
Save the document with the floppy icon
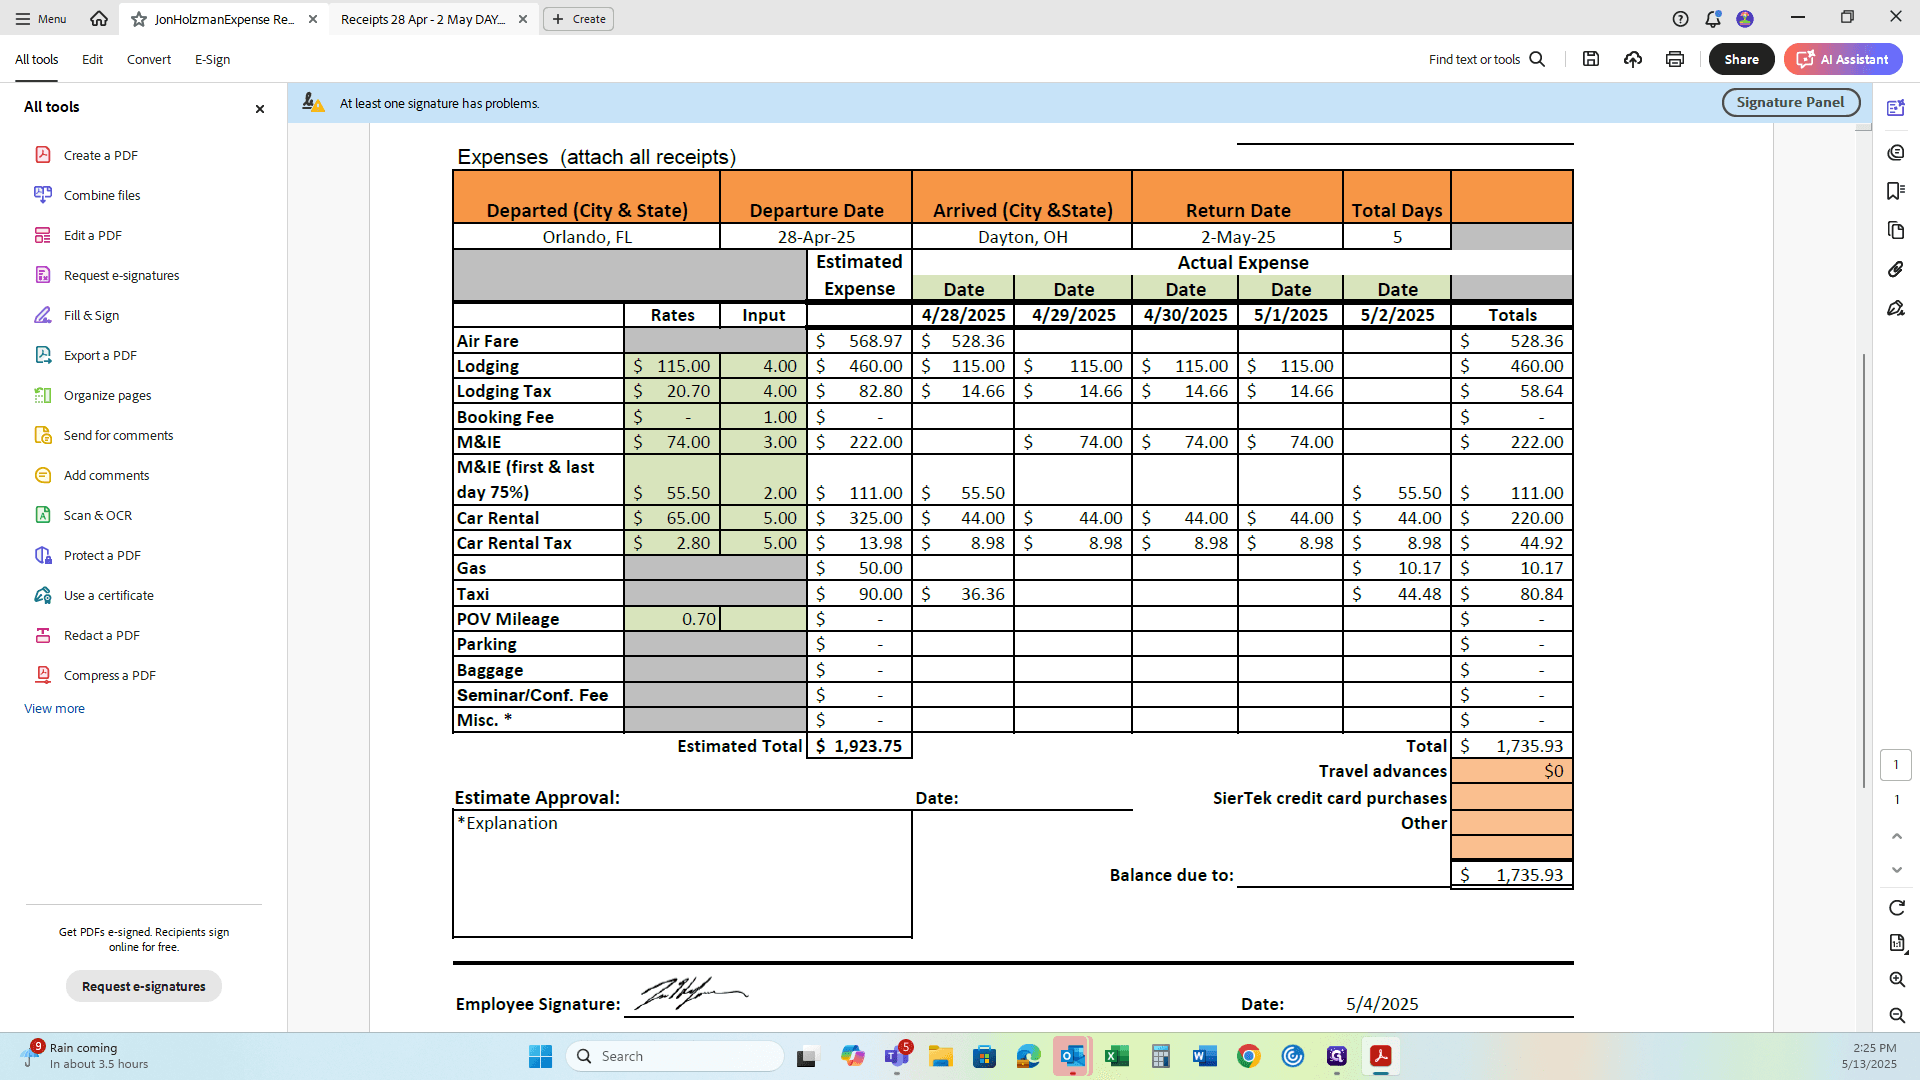click(x=1590, y=59)
